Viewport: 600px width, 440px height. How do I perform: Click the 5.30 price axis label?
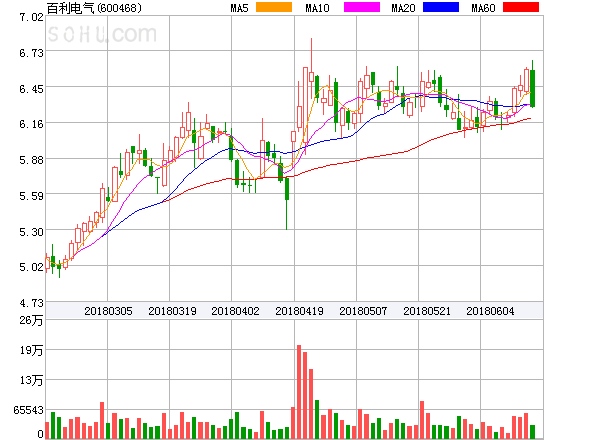coord(31,232)
